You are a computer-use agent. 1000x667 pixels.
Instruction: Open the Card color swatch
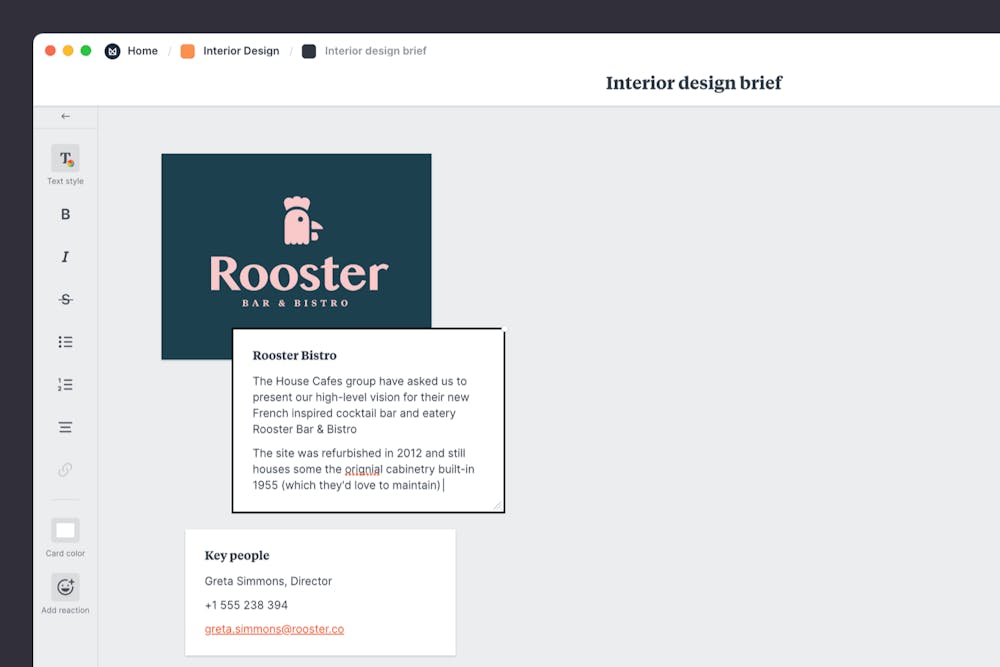click(x=65, y=530)
